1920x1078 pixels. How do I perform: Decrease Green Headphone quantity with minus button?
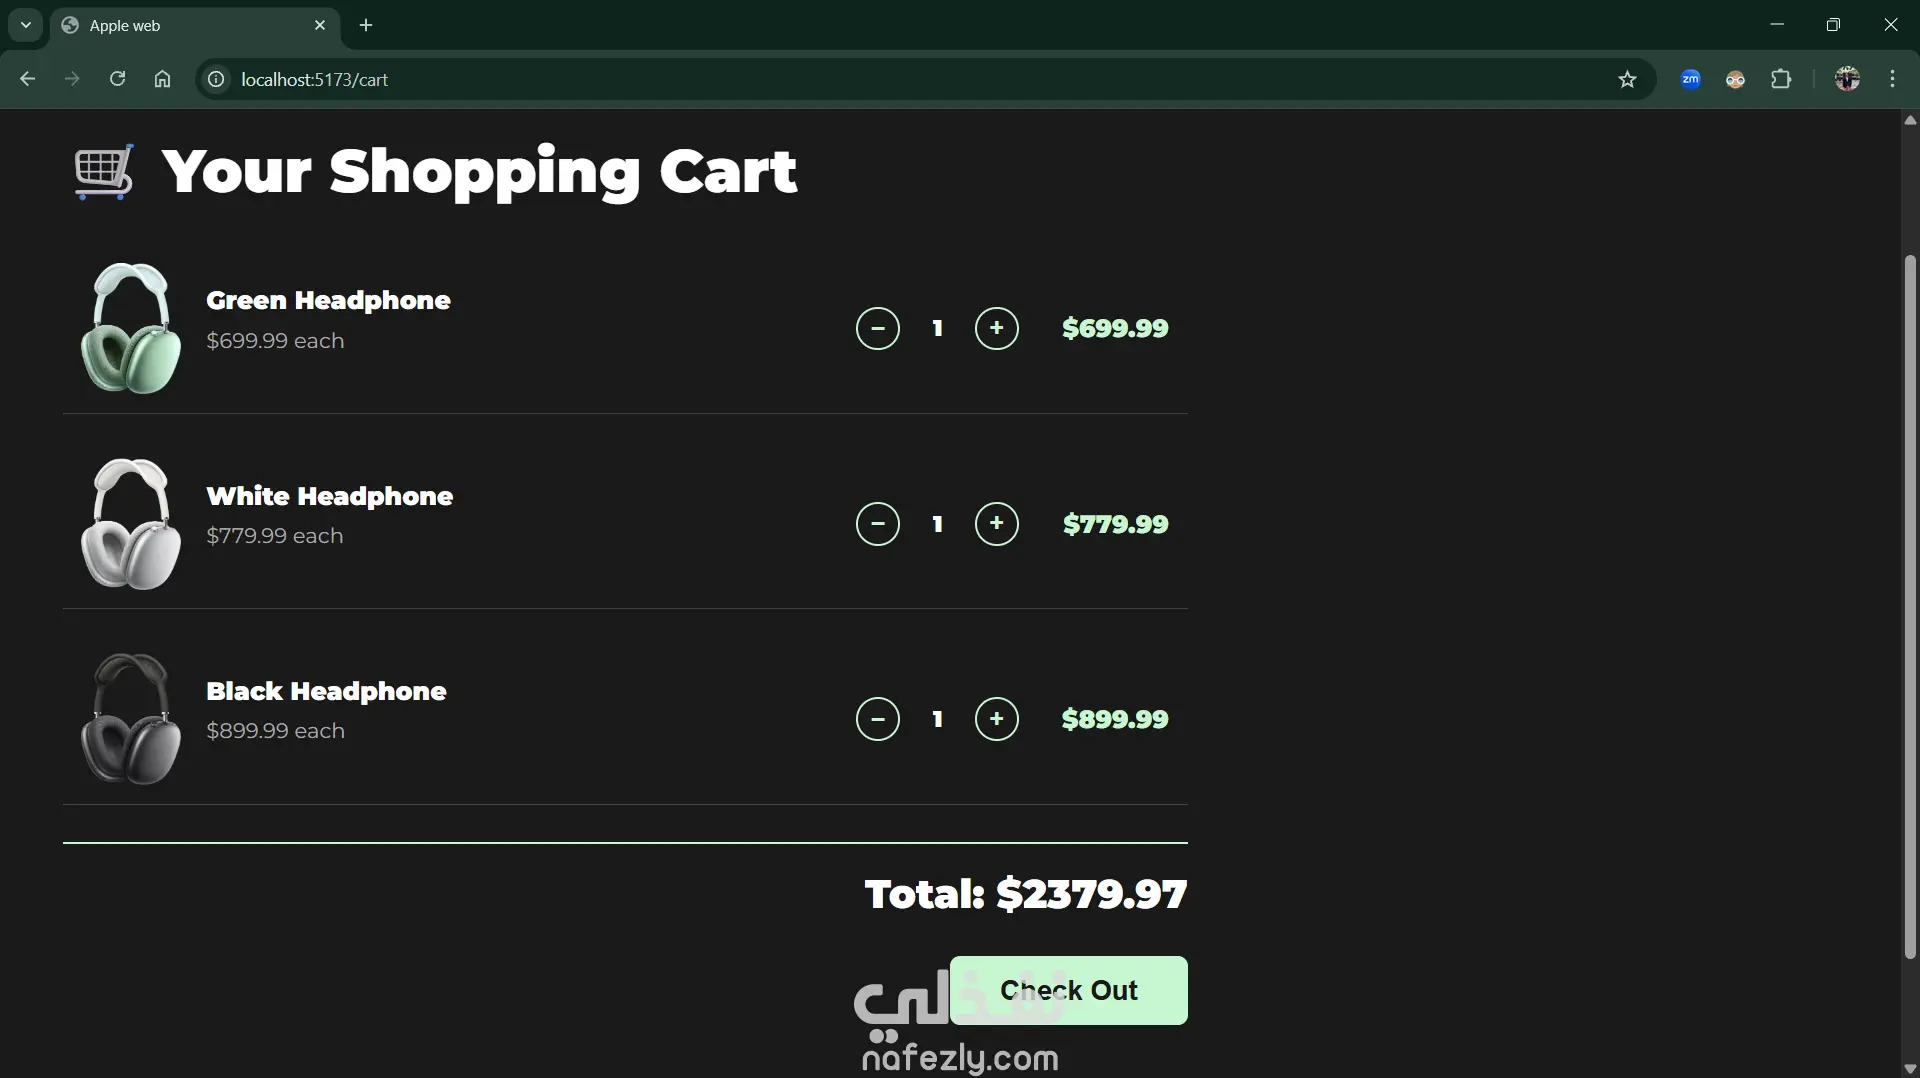coord(877,328)
